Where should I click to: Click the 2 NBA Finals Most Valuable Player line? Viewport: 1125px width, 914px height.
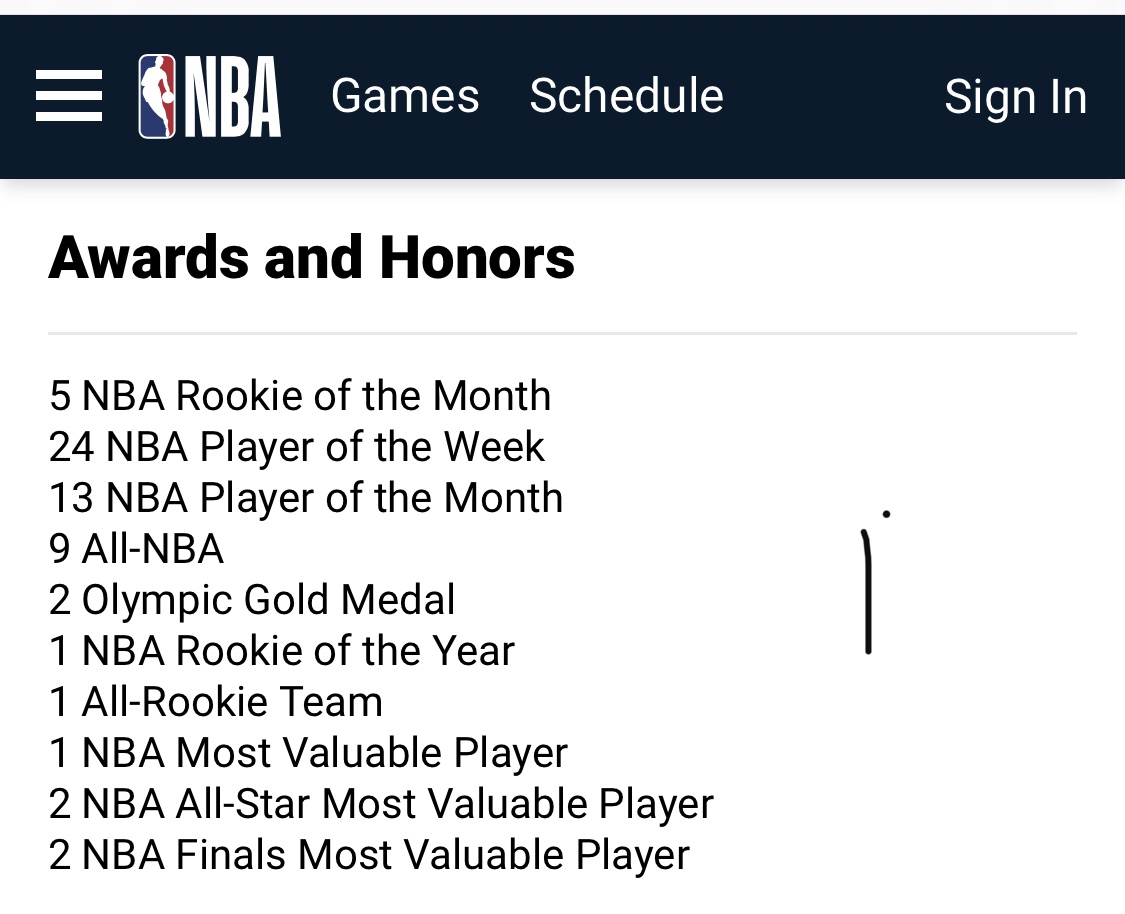coord(369,855)
